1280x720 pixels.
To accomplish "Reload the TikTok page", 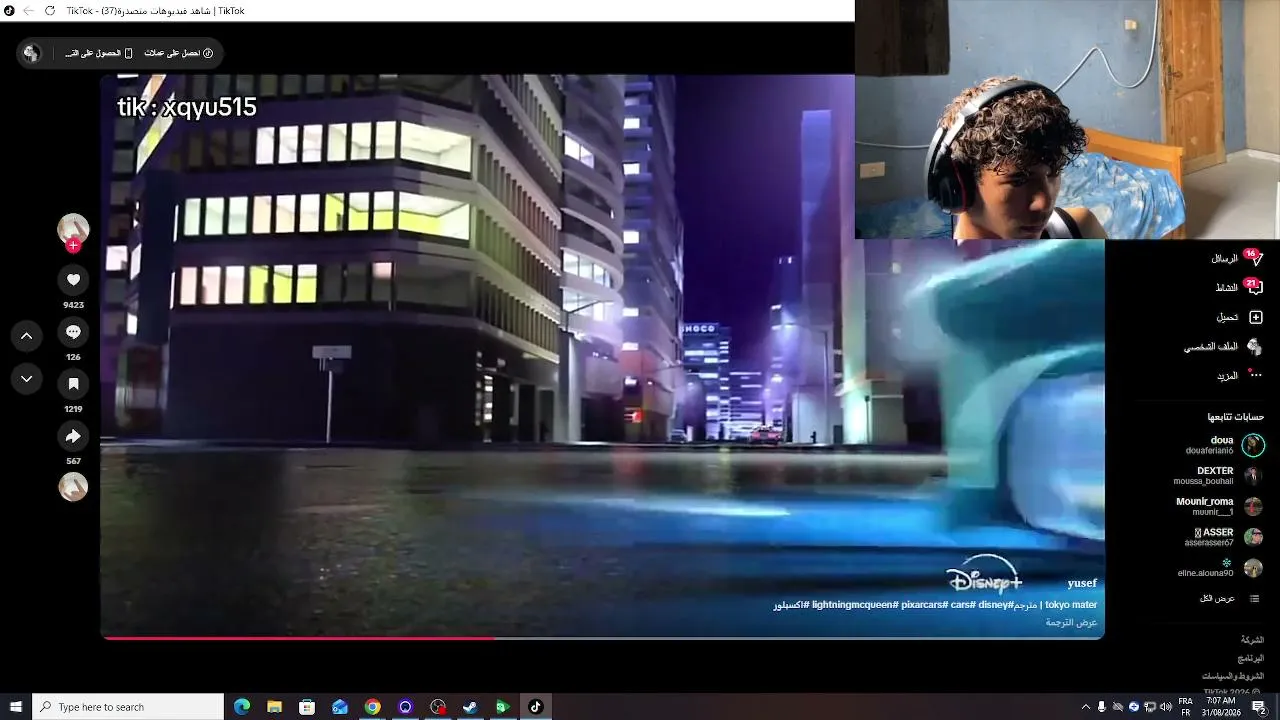I will point(50,10).
